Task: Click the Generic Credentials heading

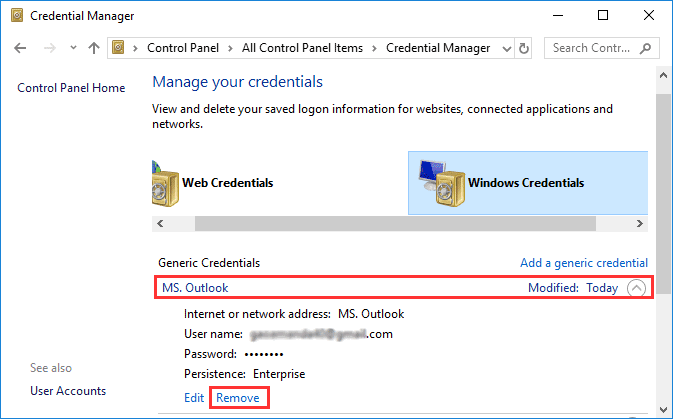Action: pyautogui.click(x=209, y=263)
